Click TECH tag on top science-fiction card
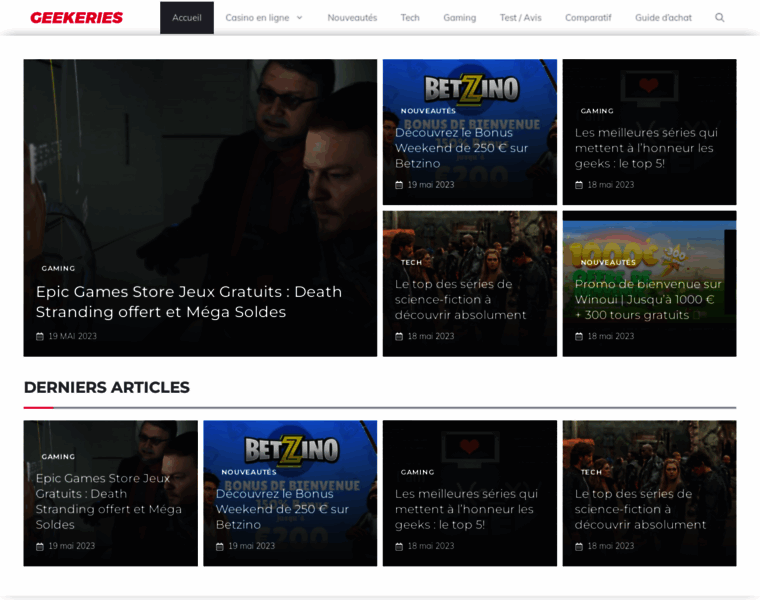The image size is (760, 600). (x=411, y=263)
